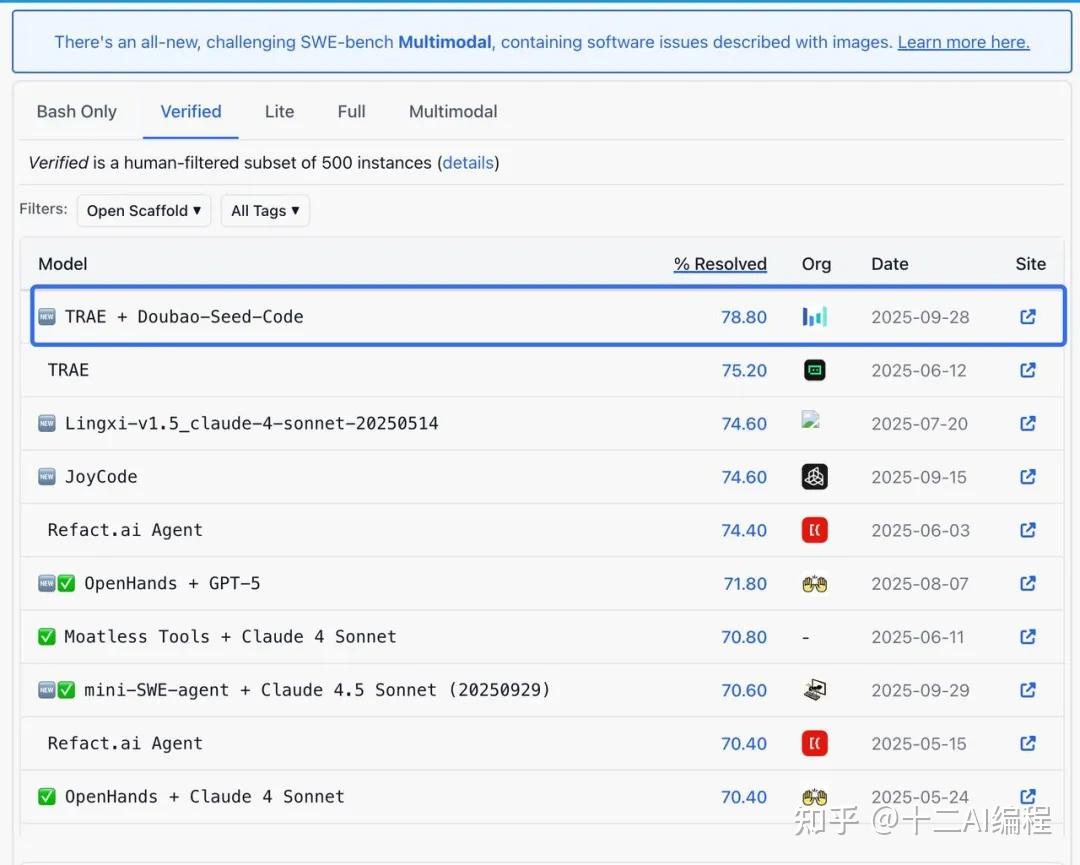Screen dimensions: 1080x865
Task: Click green checkmark beside Moatless Tools
Action: [47, 637]
